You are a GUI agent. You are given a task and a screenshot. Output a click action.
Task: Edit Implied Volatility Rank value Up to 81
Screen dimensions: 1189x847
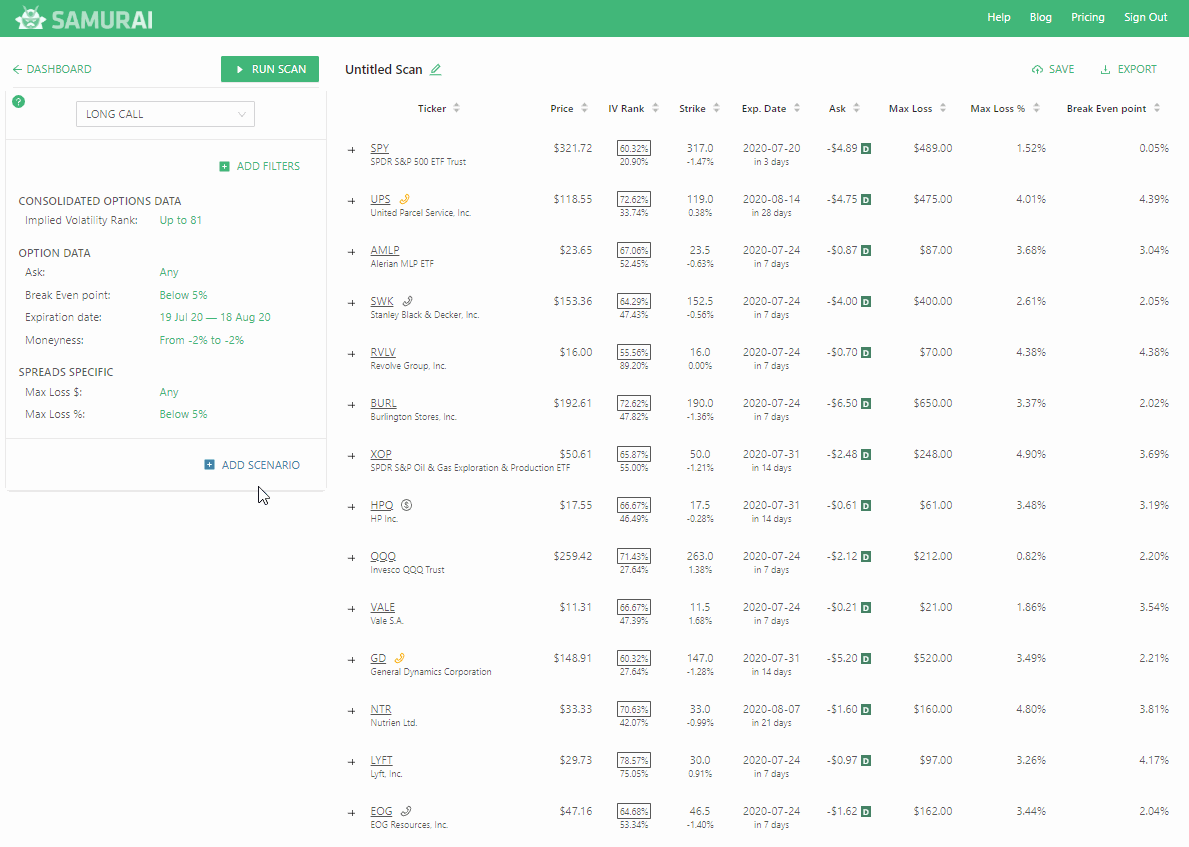pyautogui.click(x=180, y=221)
